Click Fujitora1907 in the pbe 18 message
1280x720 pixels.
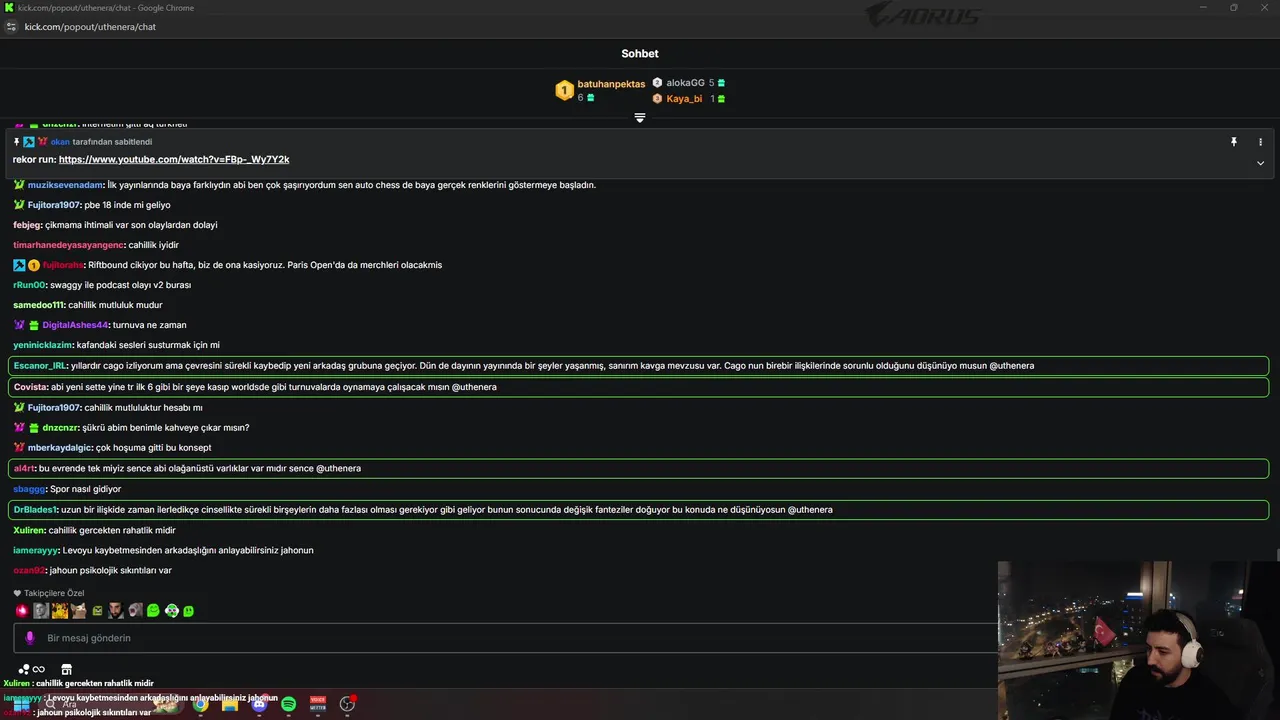tap(54, 205)
